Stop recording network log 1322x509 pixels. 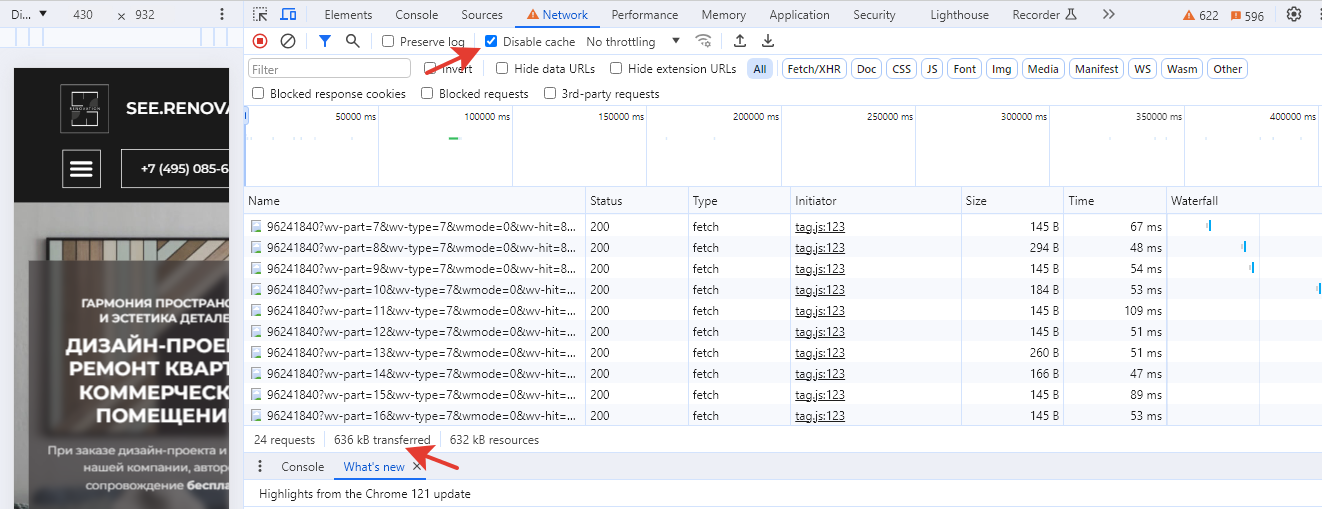260,41
